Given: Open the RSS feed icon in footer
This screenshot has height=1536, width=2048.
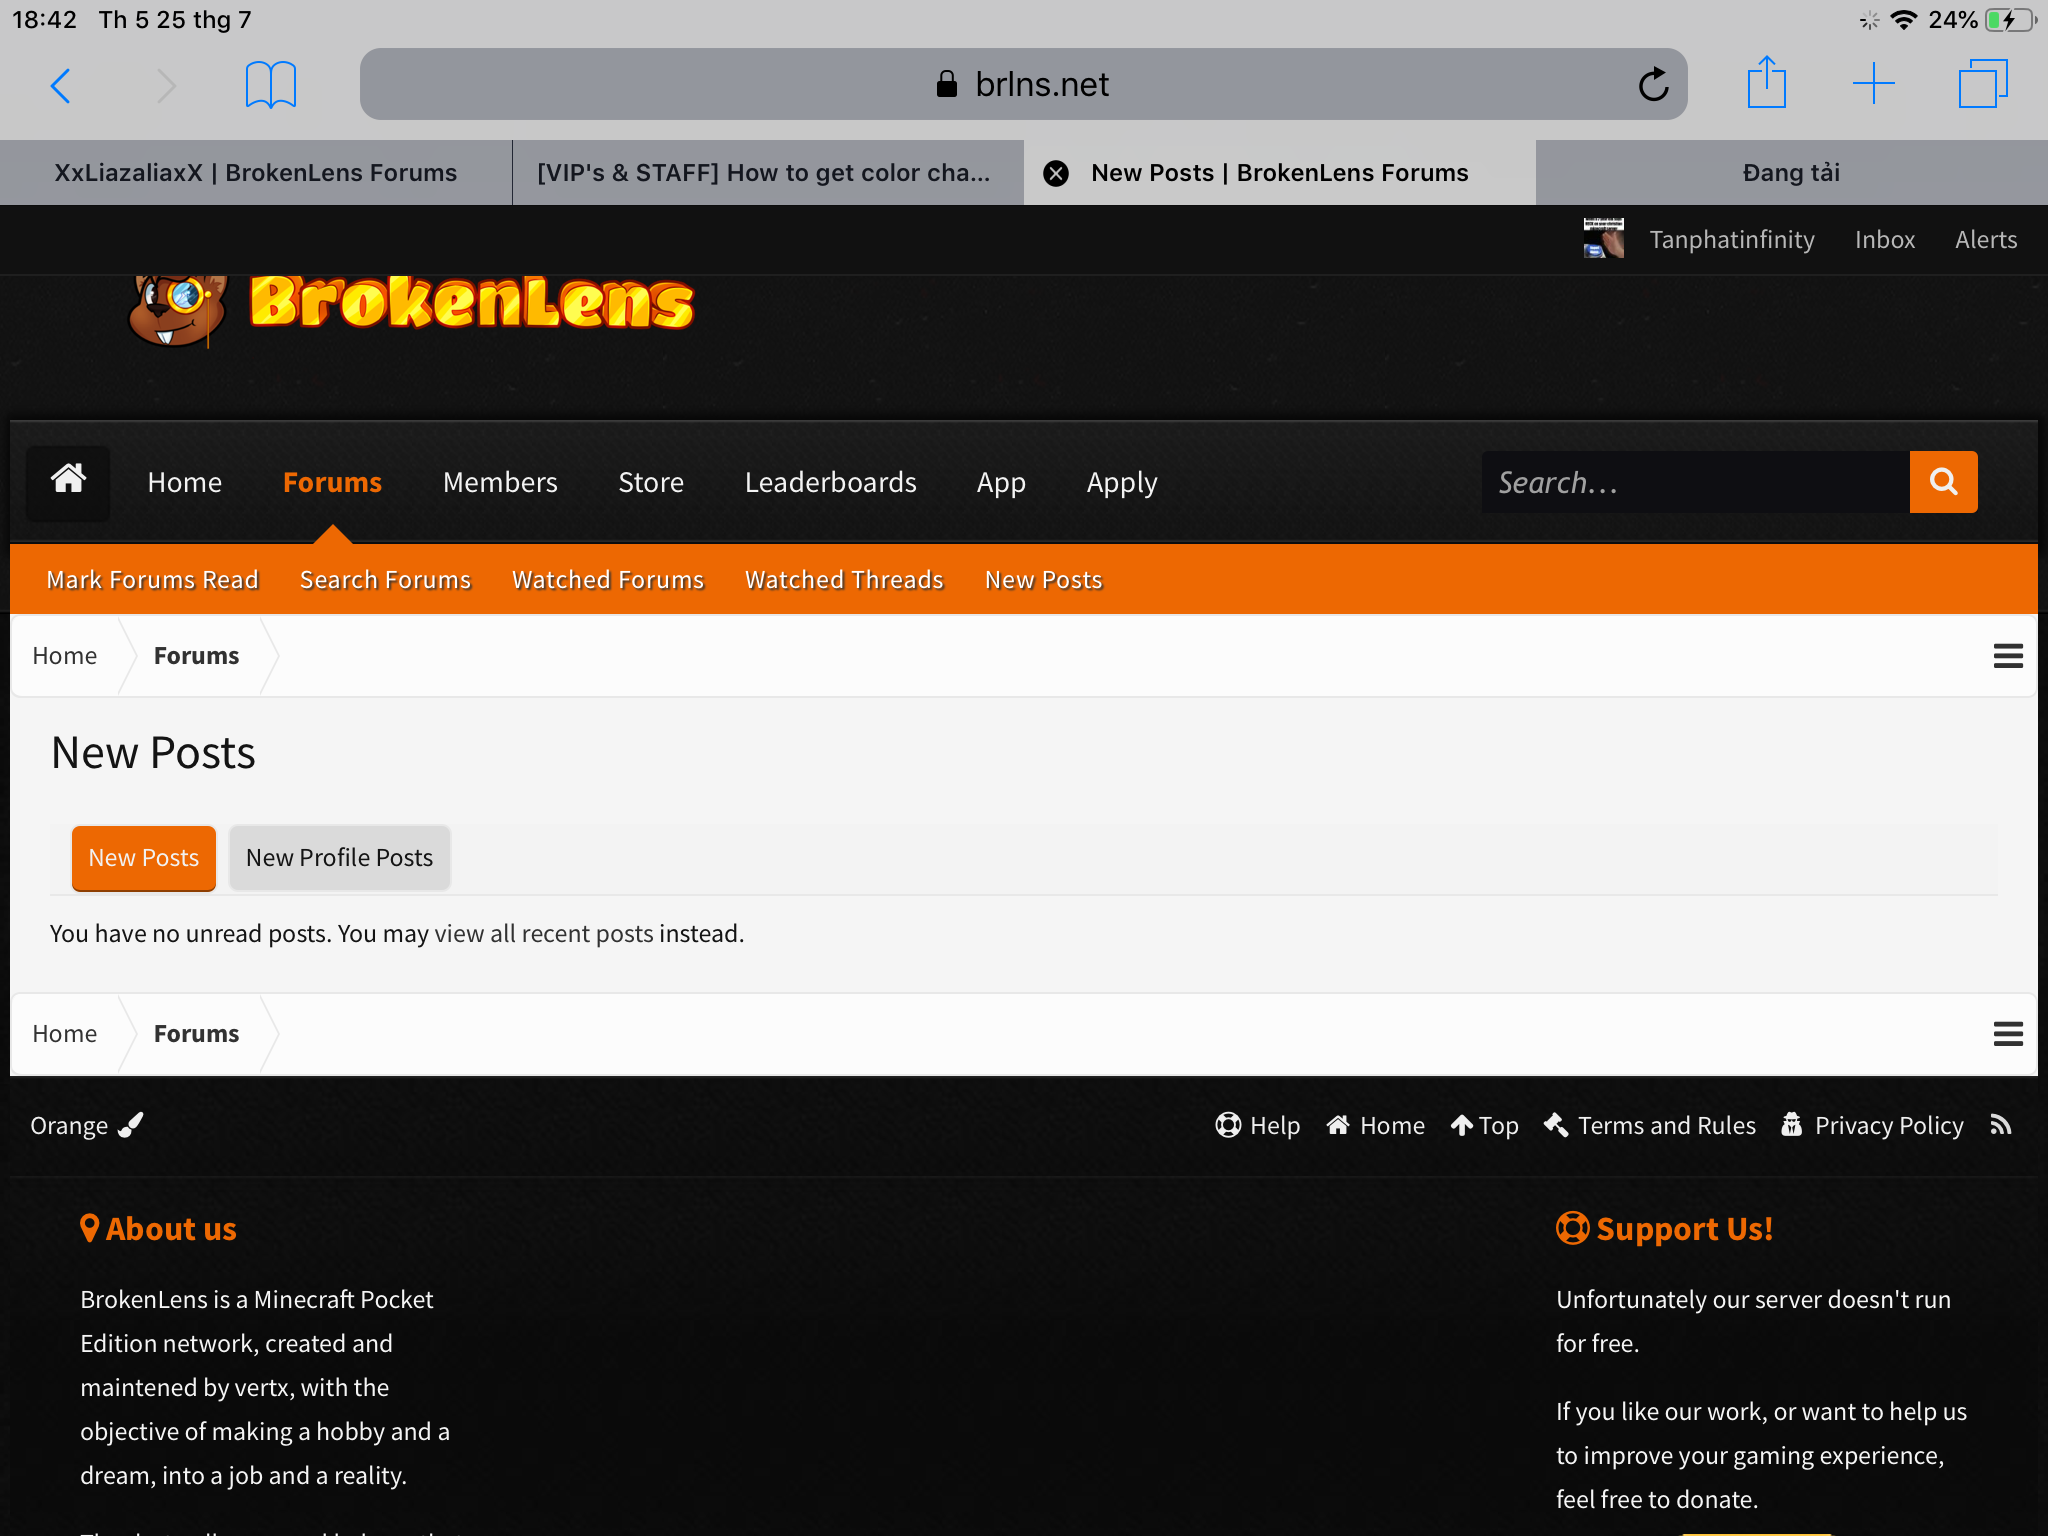Looking at the screenshot, I should coord(2000,1125).
